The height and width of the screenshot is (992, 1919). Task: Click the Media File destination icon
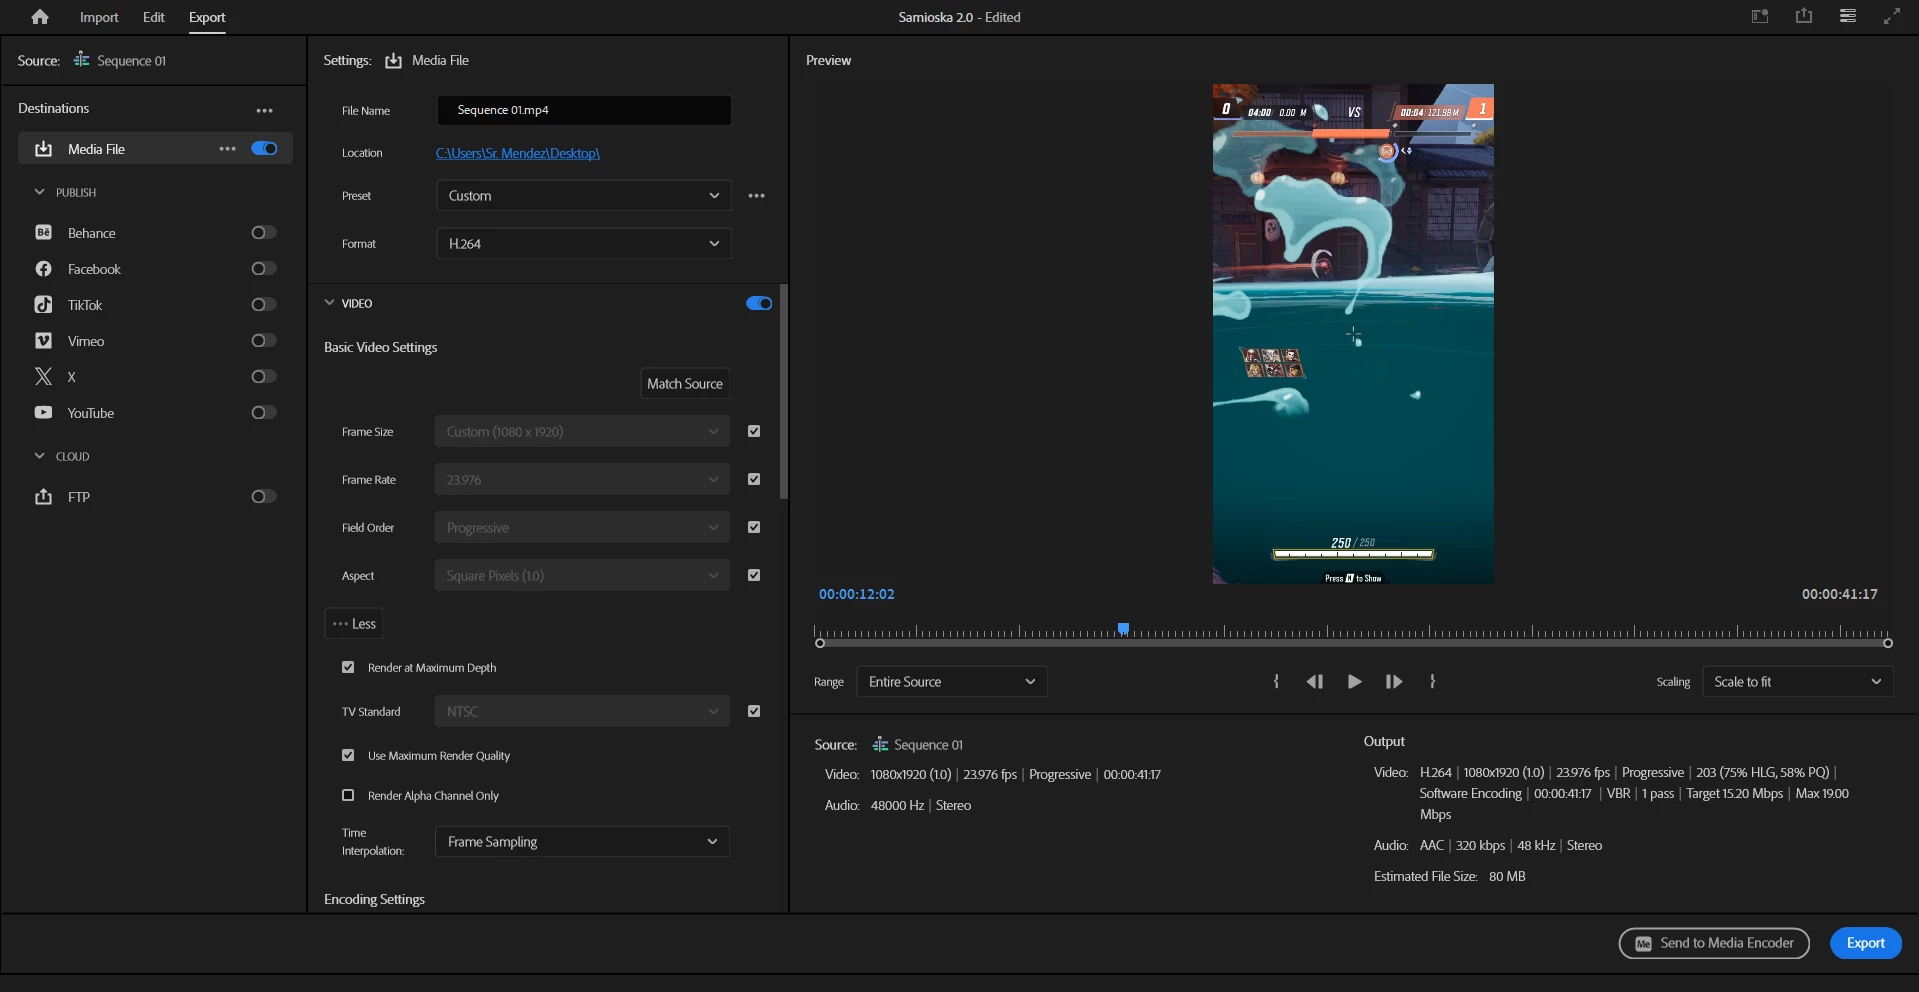[43, 149]
